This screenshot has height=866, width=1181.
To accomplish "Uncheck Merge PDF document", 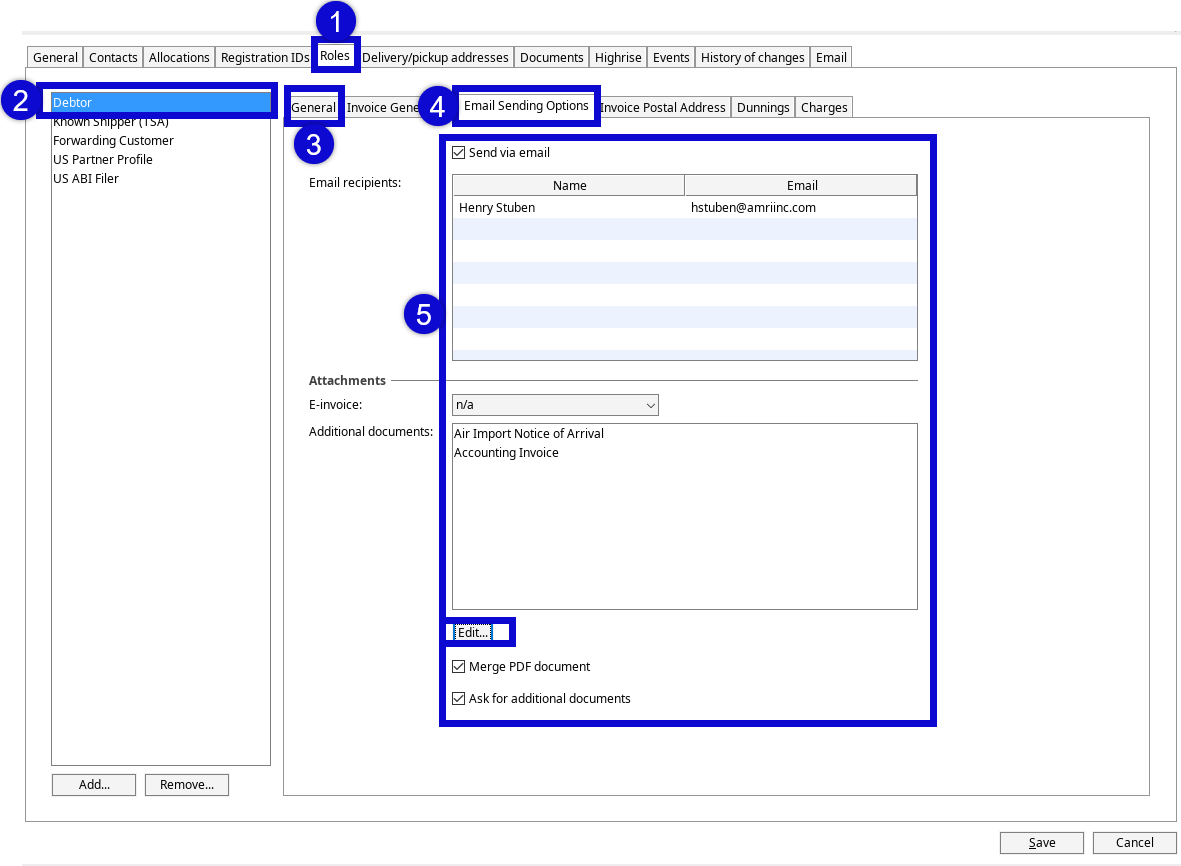I will point(458,666).
